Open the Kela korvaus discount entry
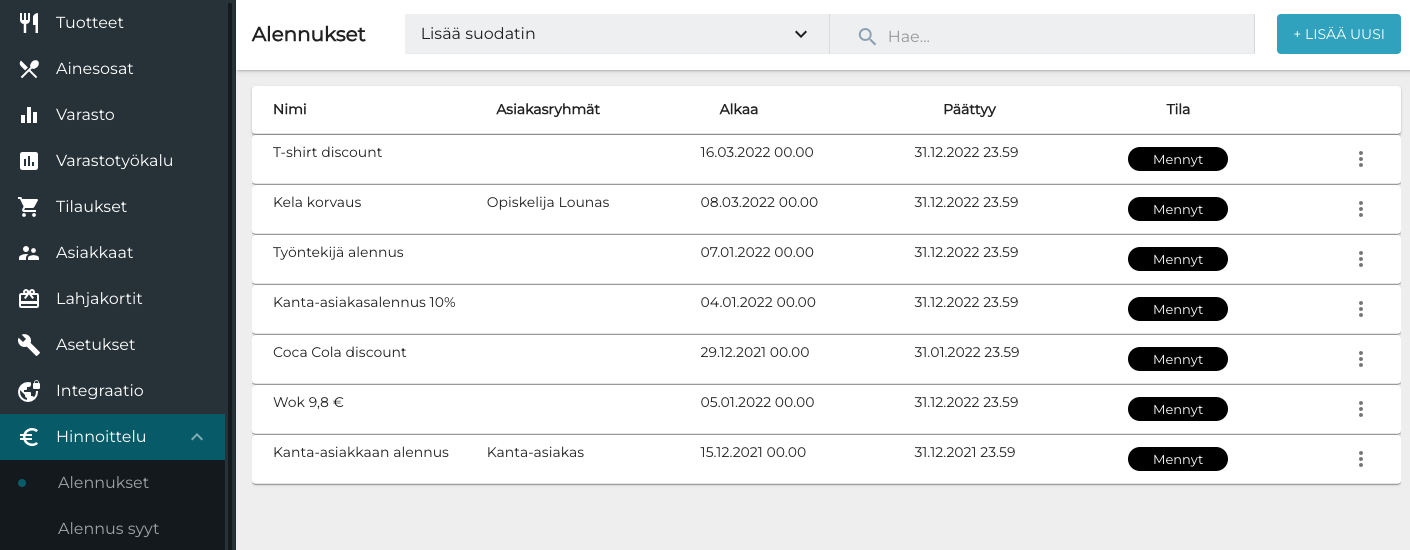This screenshot has height=550, width=1410. click(x=317, y=203)
